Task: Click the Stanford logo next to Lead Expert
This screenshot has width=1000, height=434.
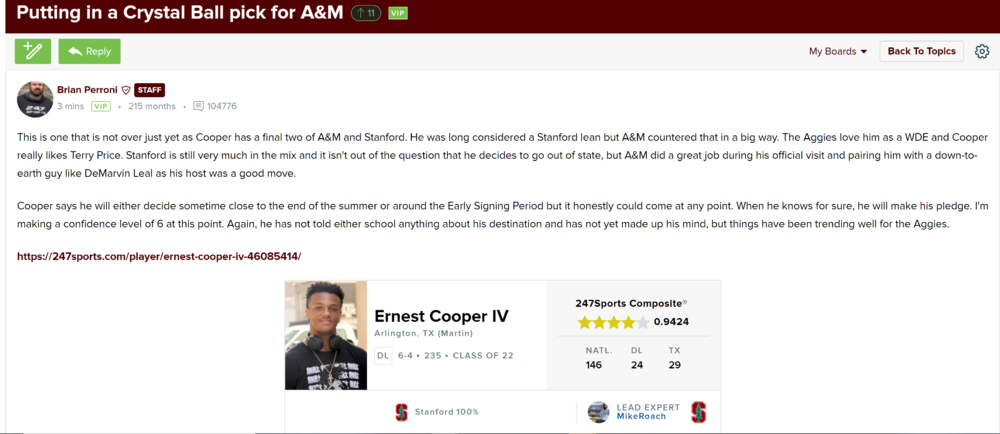Action: coord(698,412)
